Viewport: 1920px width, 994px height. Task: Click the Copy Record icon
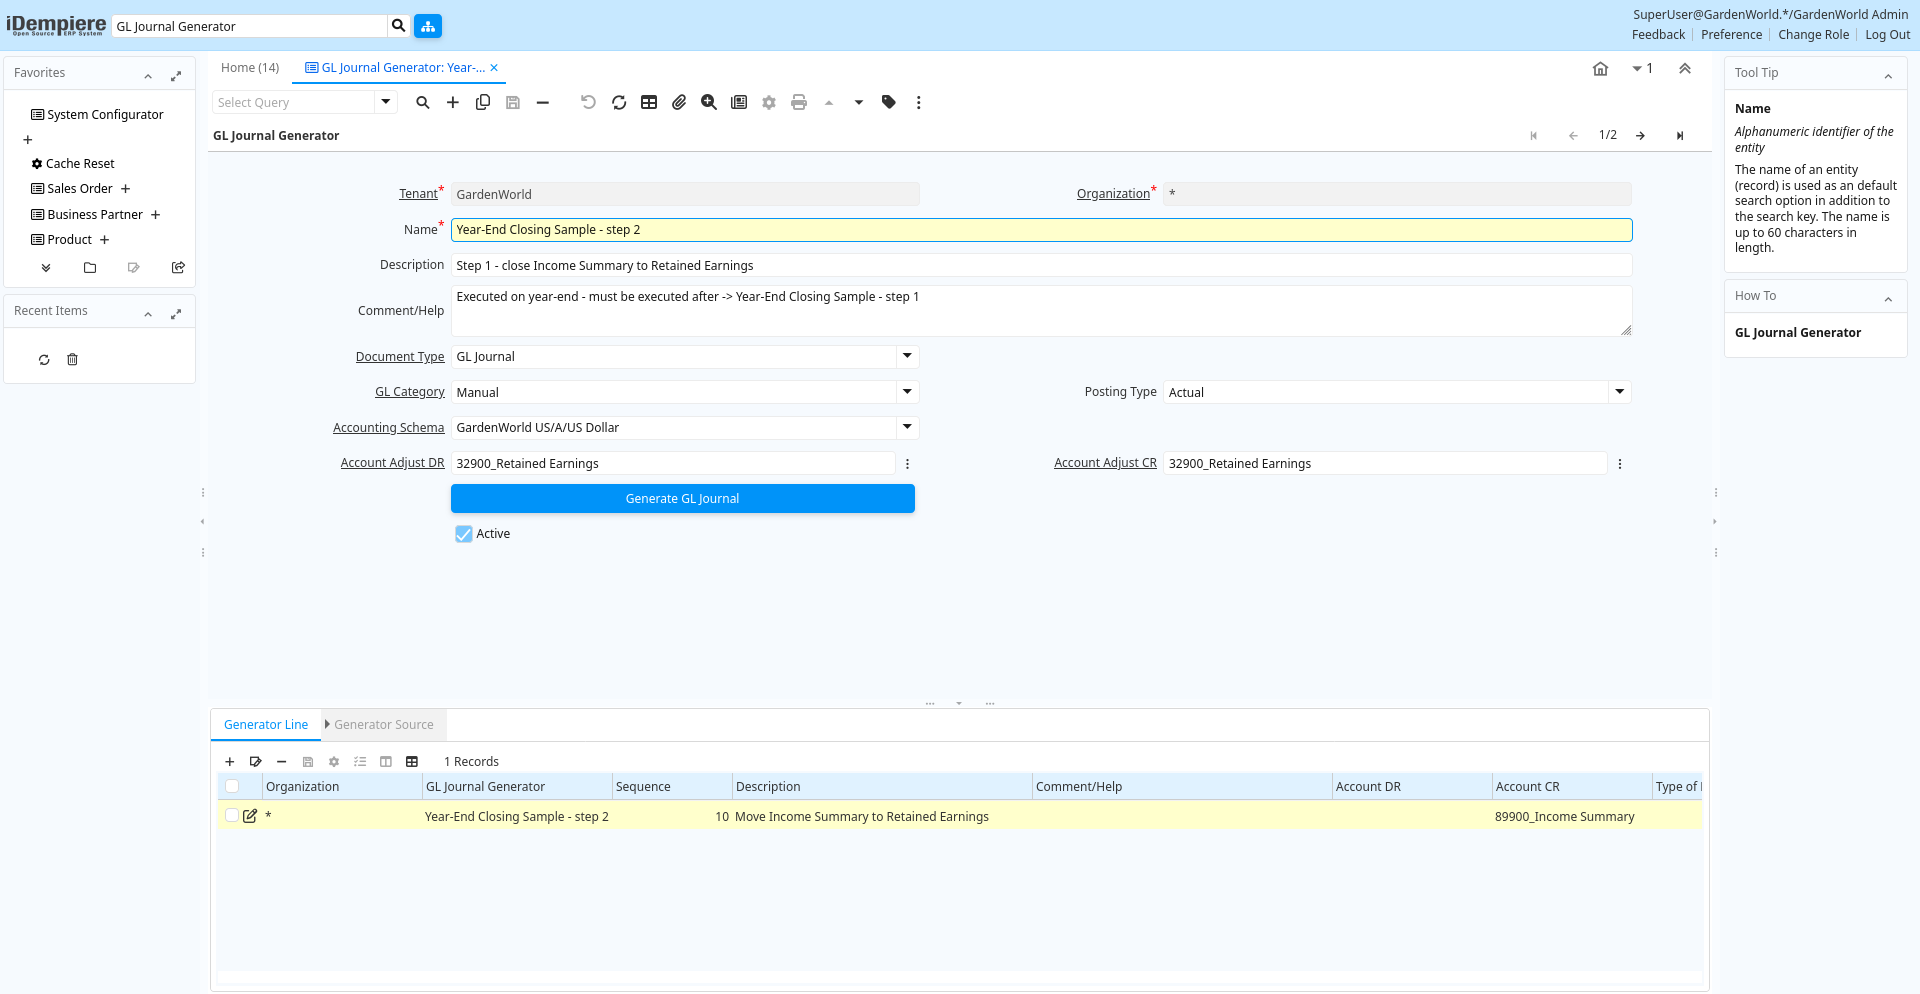coord(483,102)
